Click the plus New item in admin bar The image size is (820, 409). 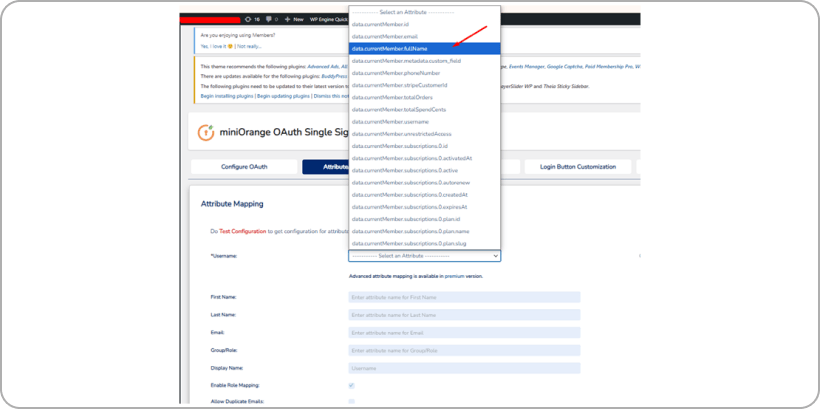pyautogui.click(x=294, y=19)
